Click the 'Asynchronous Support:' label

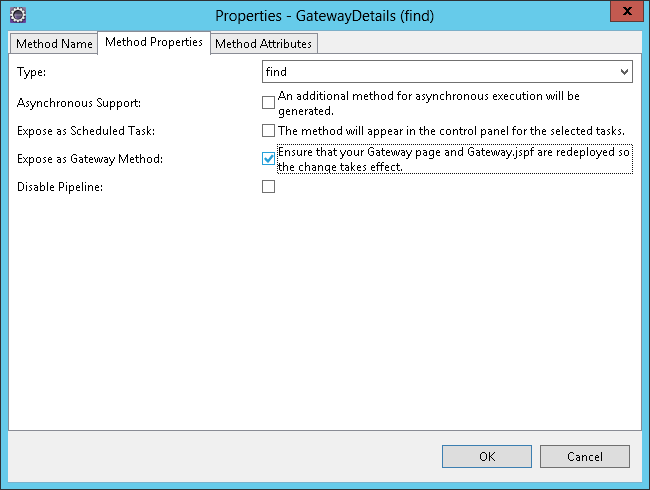tap(78, 103)
